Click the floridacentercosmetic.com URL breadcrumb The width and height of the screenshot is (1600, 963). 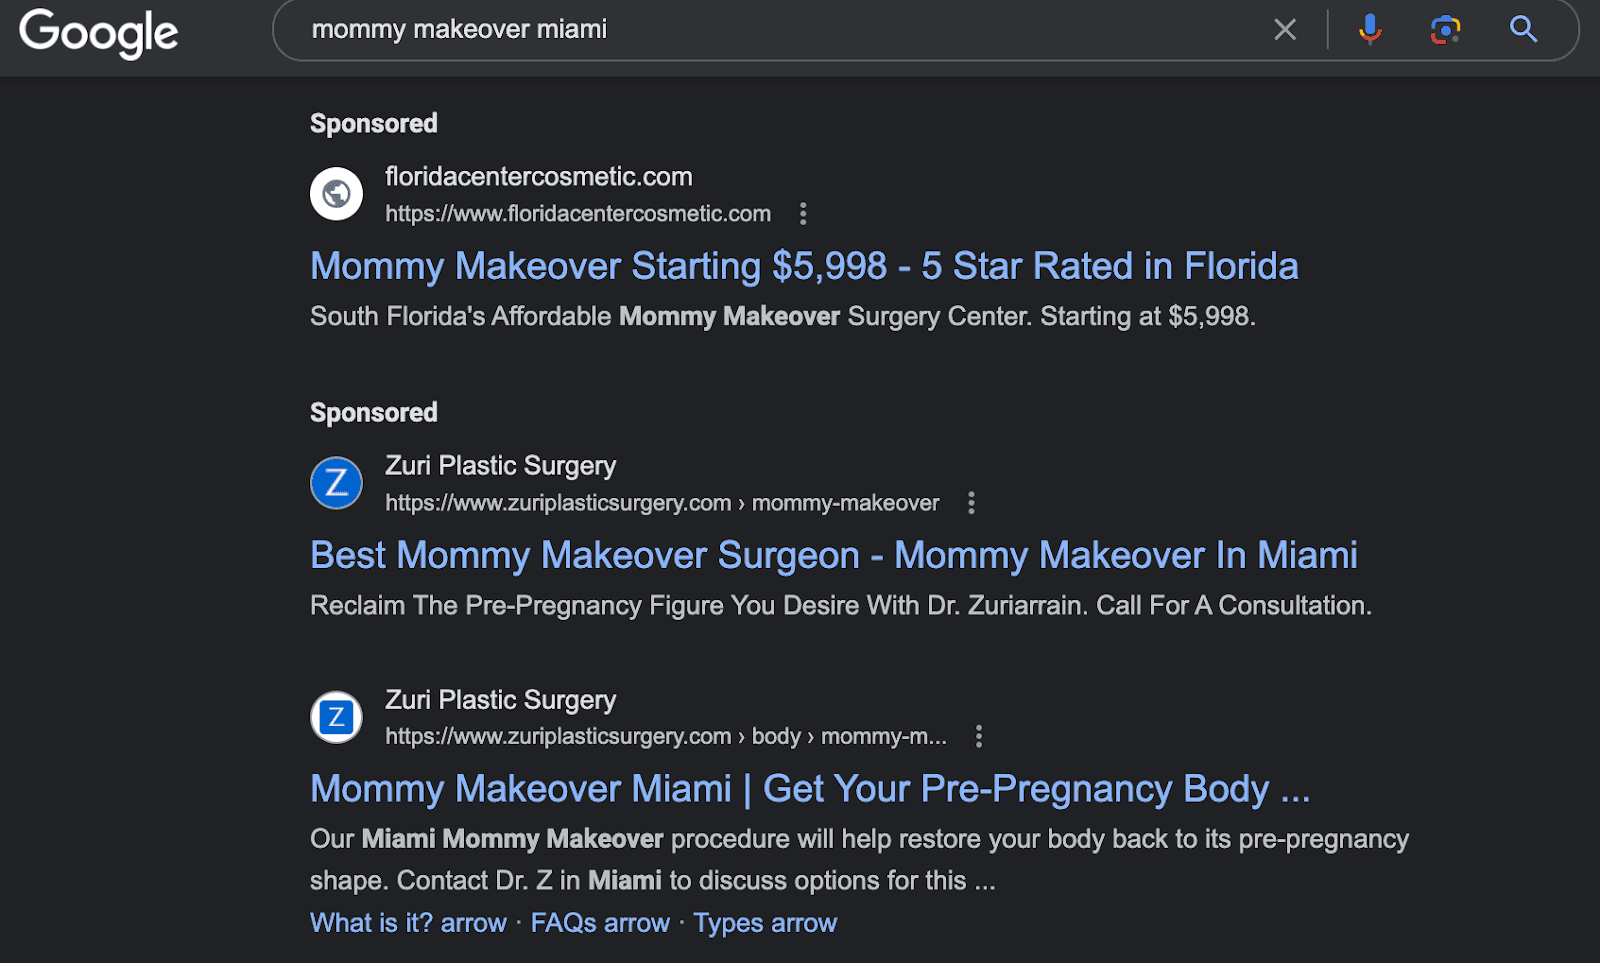tap(577, 213)
